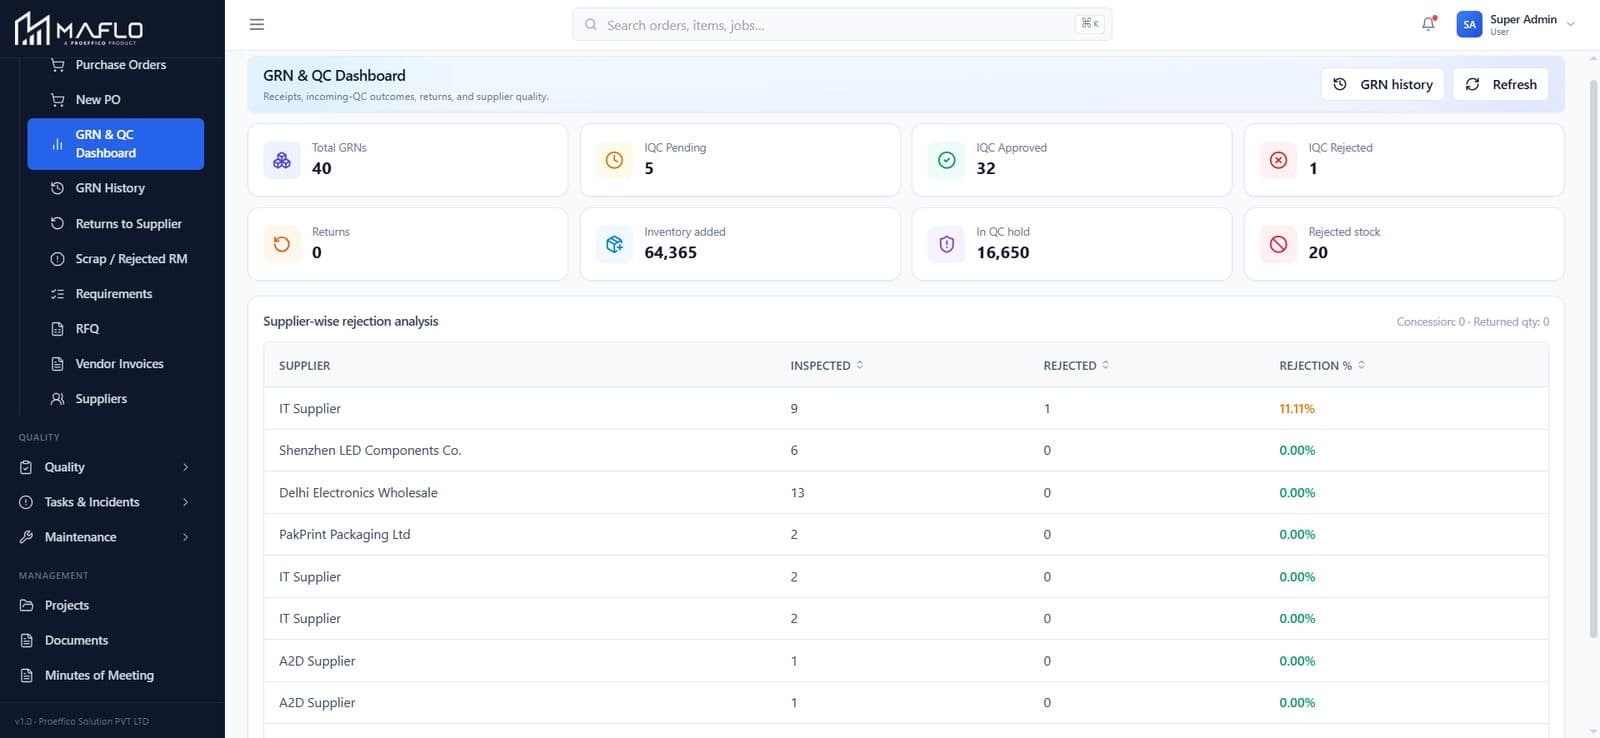Click the Quality clipboard icon
The width and height of the screenshot is (1600, 738).
[26, 467]
